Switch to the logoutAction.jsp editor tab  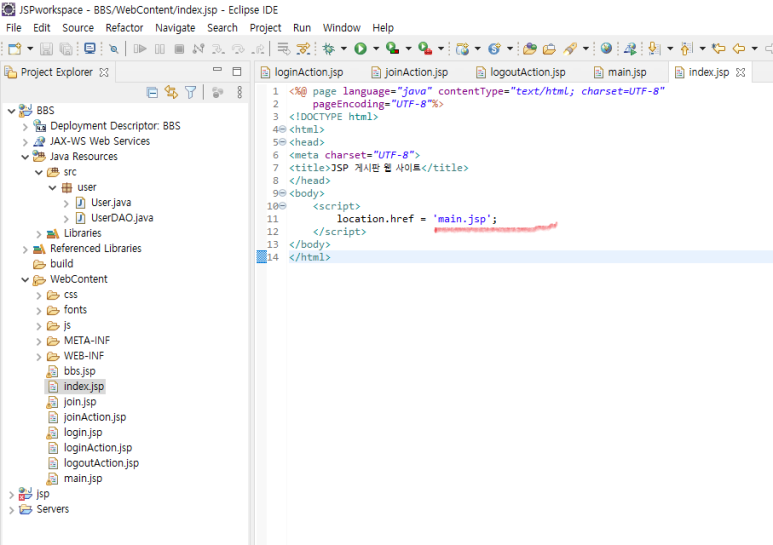coord(521,72)
